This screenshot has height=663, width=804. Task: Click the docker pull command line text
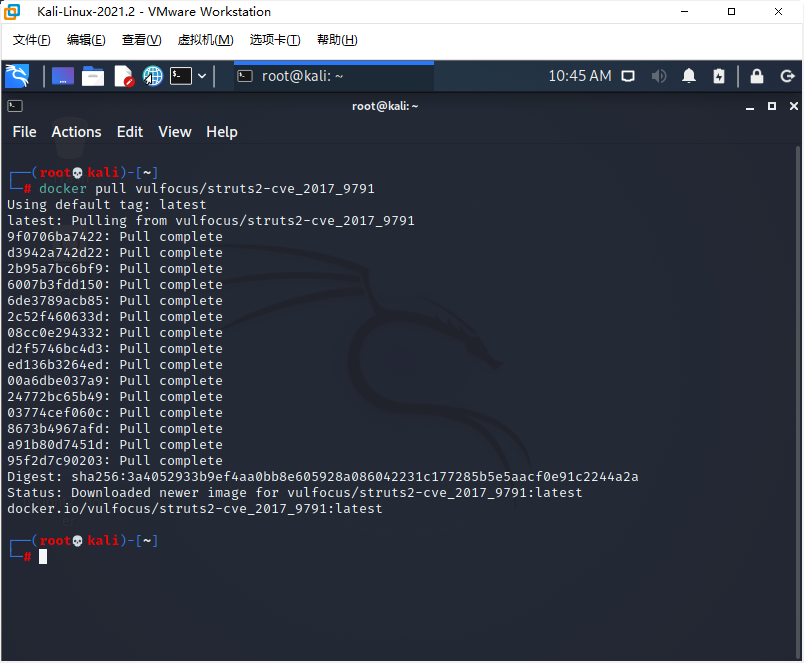point(207,189)
